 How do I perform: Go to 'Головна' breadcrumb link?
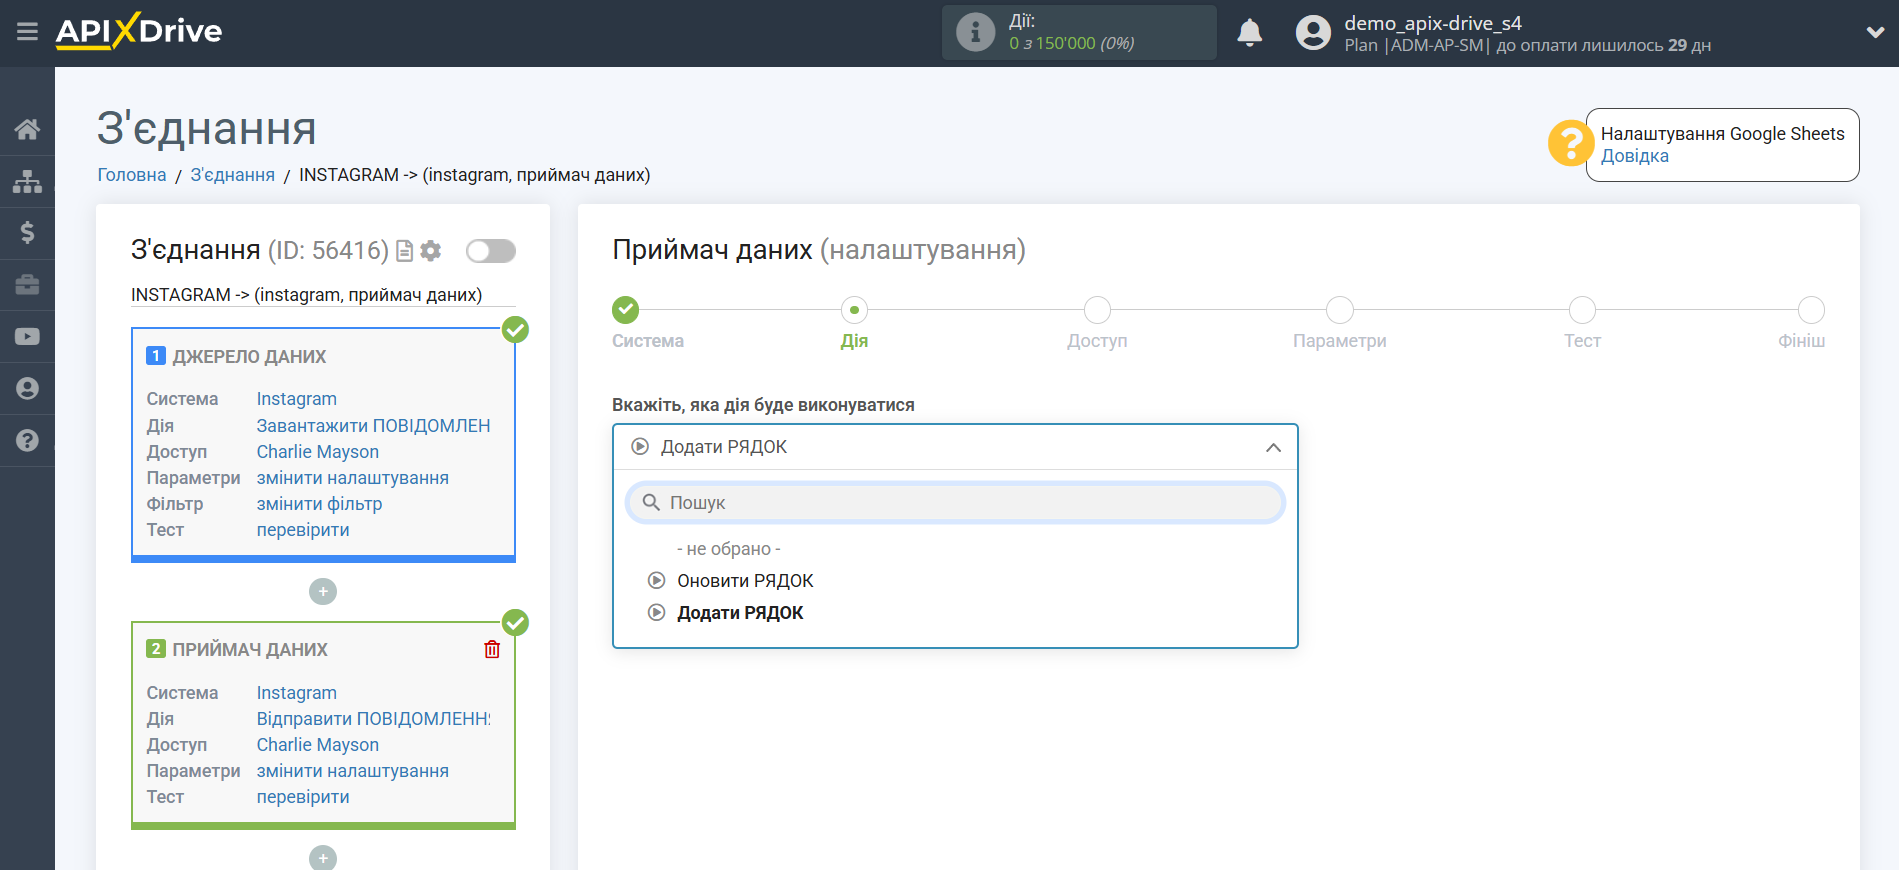[131, 175]
